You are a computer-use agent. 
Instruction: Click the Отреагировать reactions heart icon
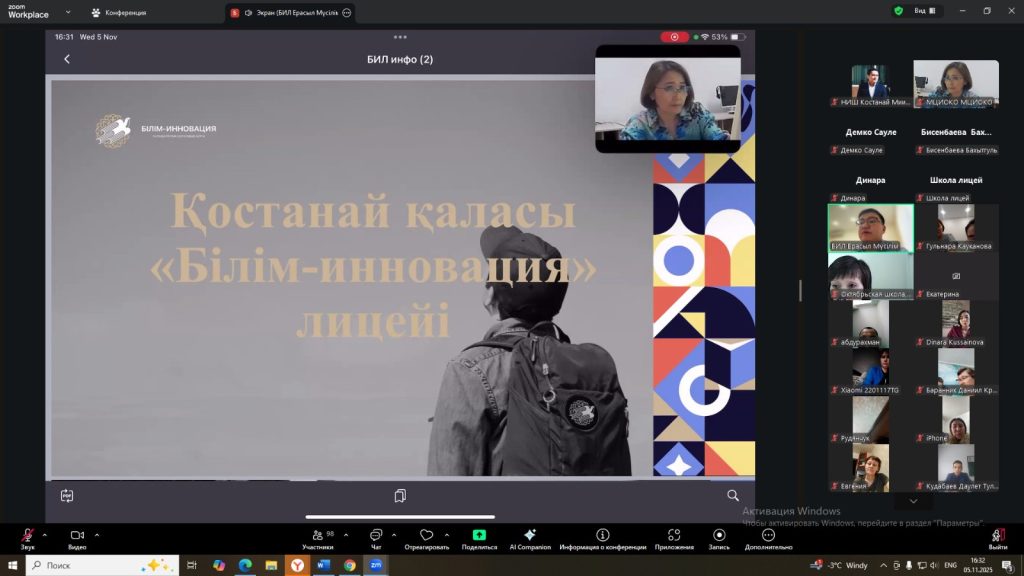[426, 537]
